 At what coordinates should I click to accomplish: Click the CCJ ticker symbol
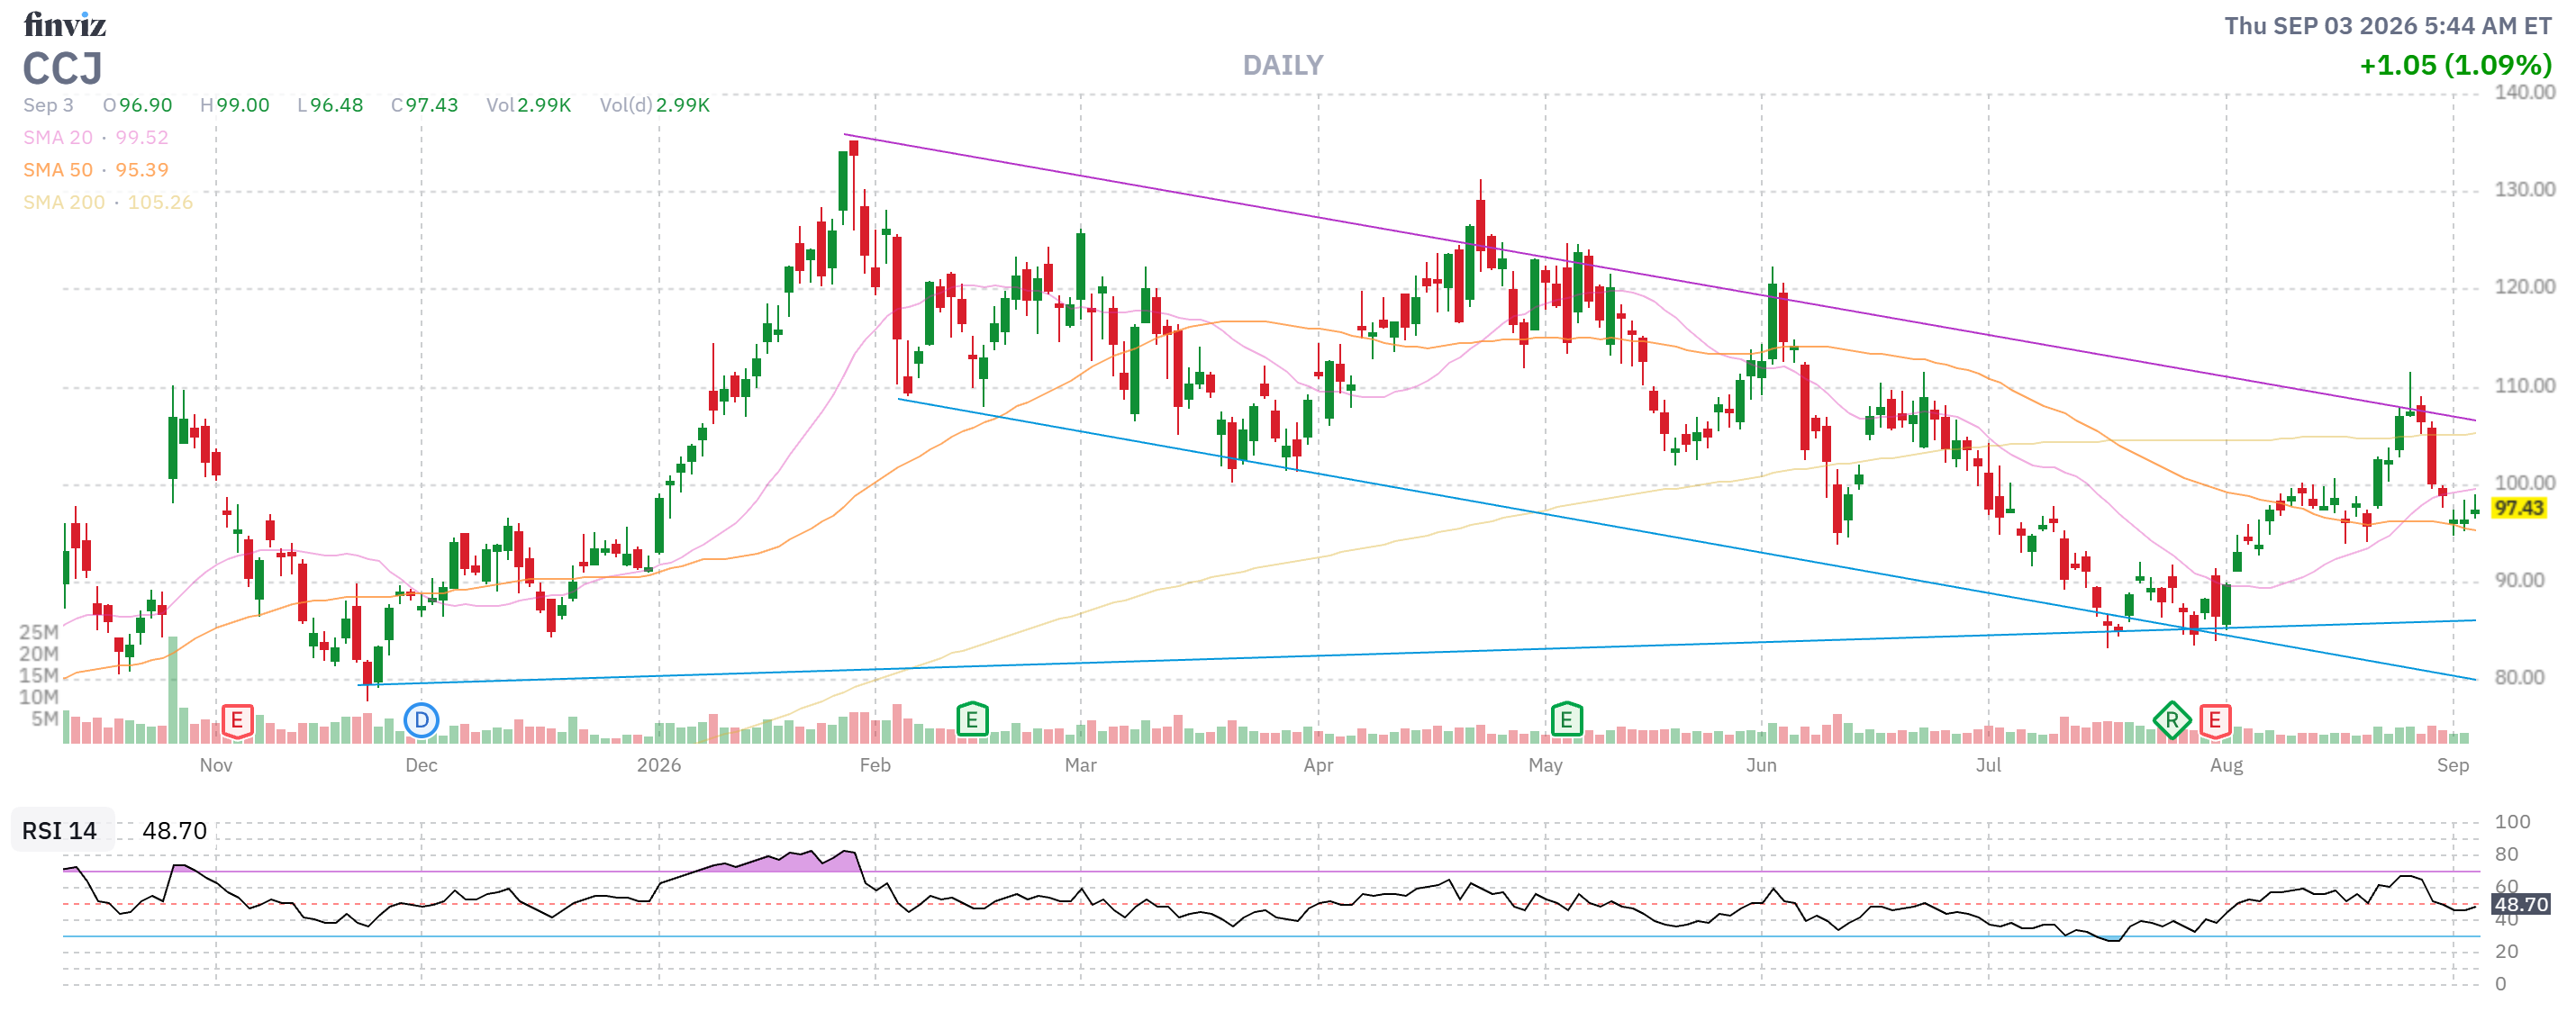pyautogui.click(x=63, y=69)
